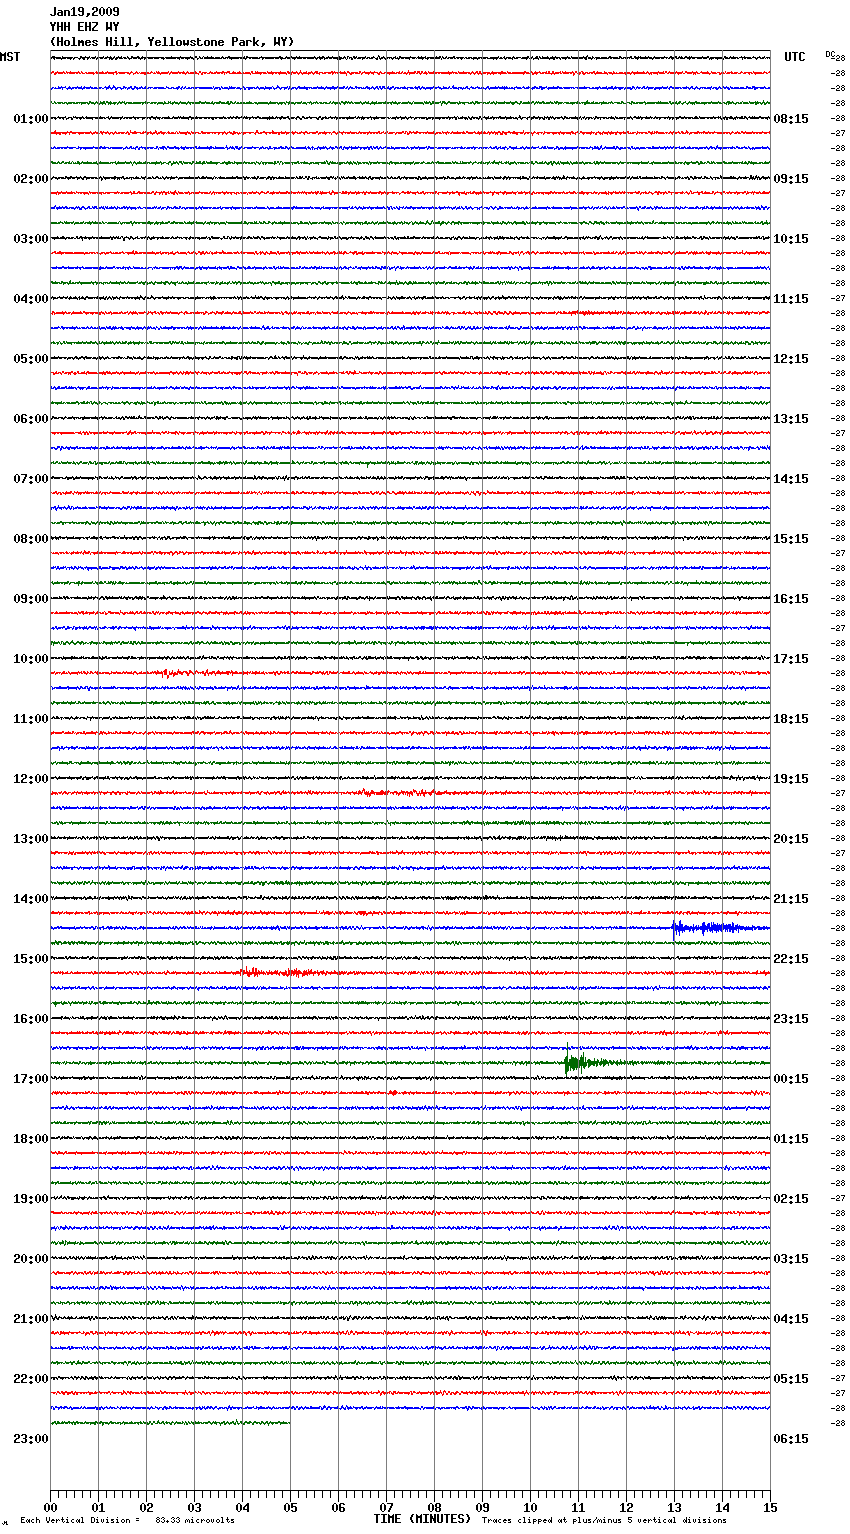Select the 02:00 MST hour label
This screenshot has height=1534, width=850.
(31, 179)
